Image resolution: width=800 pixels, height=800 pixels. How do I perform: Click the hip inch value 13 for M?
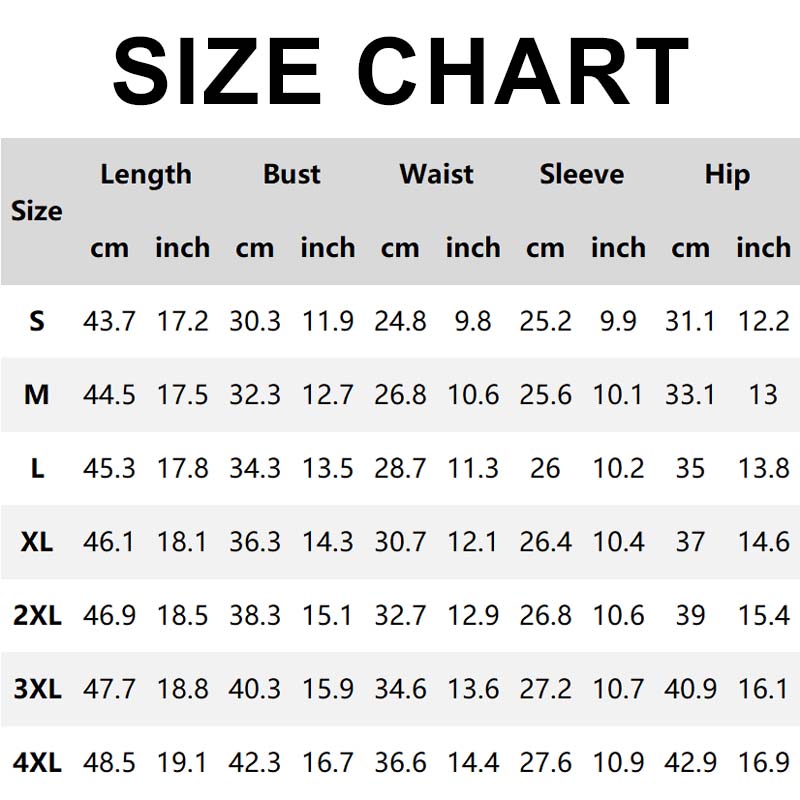(x=763, y=395)
